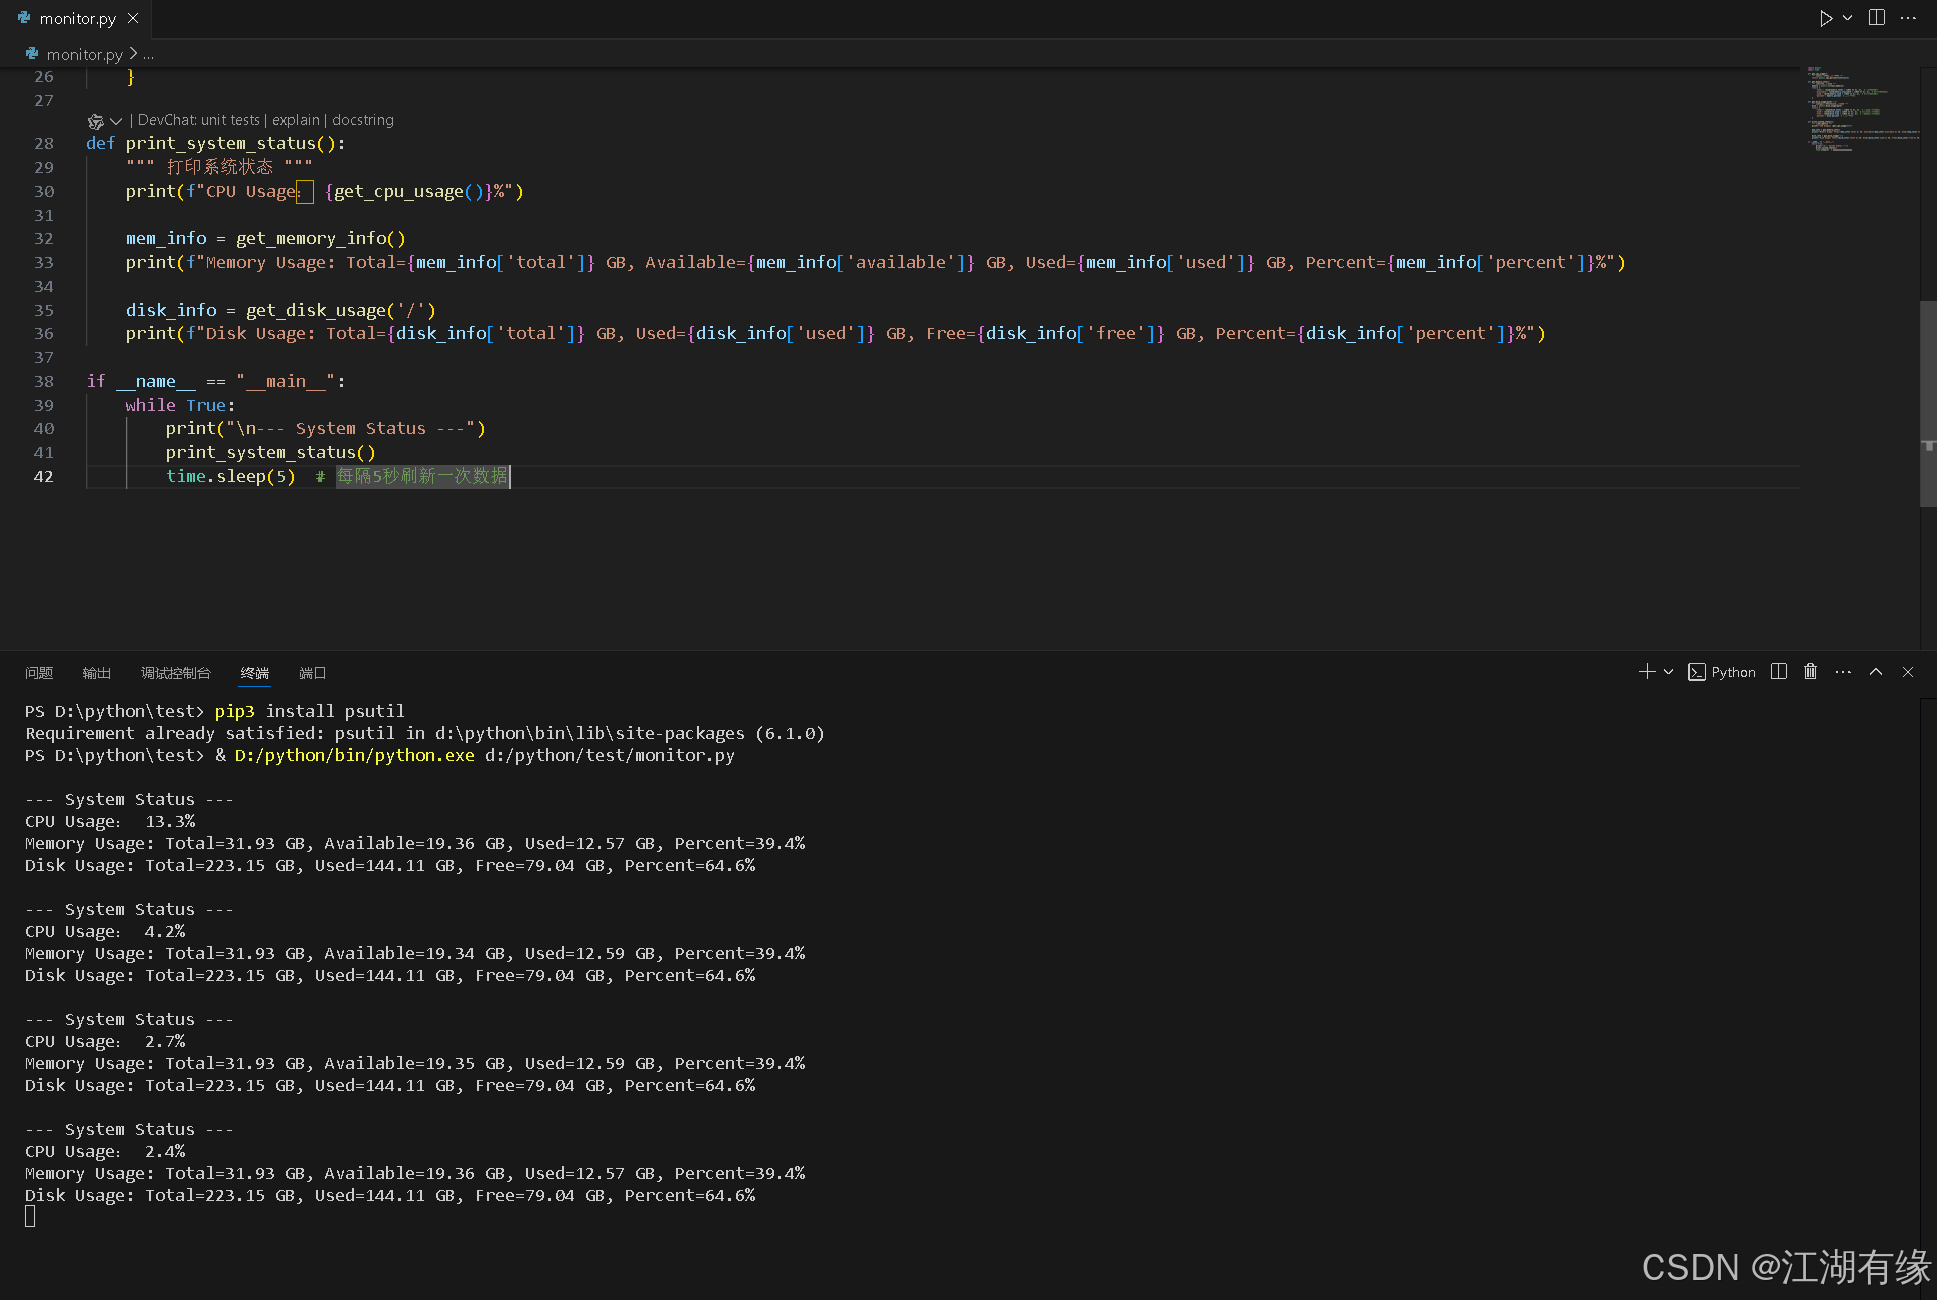The height and width of the screenshot is (1300, 1937).
Task: Switch to the 调试控制台 debug console tab
Action: click(x=176, y=673)
